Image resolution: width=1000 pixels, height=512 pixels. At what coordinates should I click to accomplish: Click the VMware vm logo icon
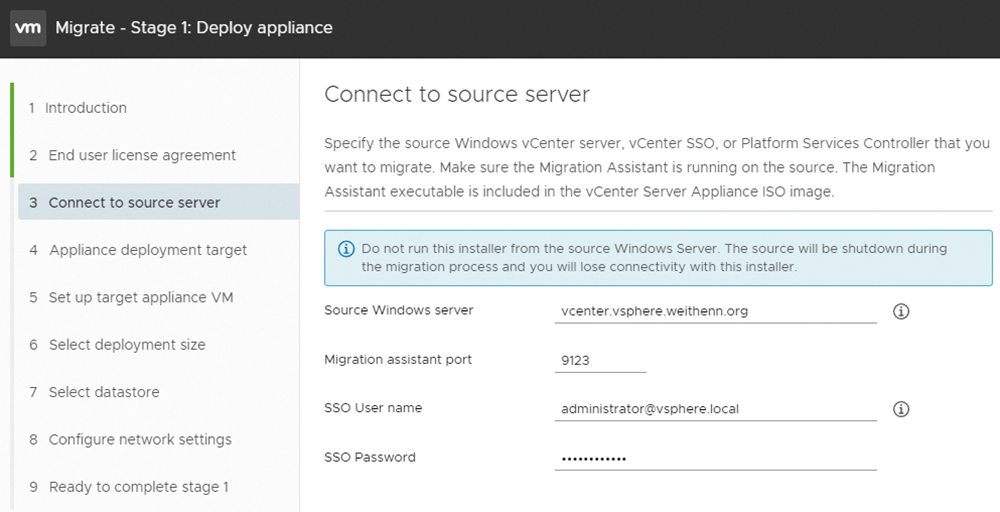click(x=28, y=28)
